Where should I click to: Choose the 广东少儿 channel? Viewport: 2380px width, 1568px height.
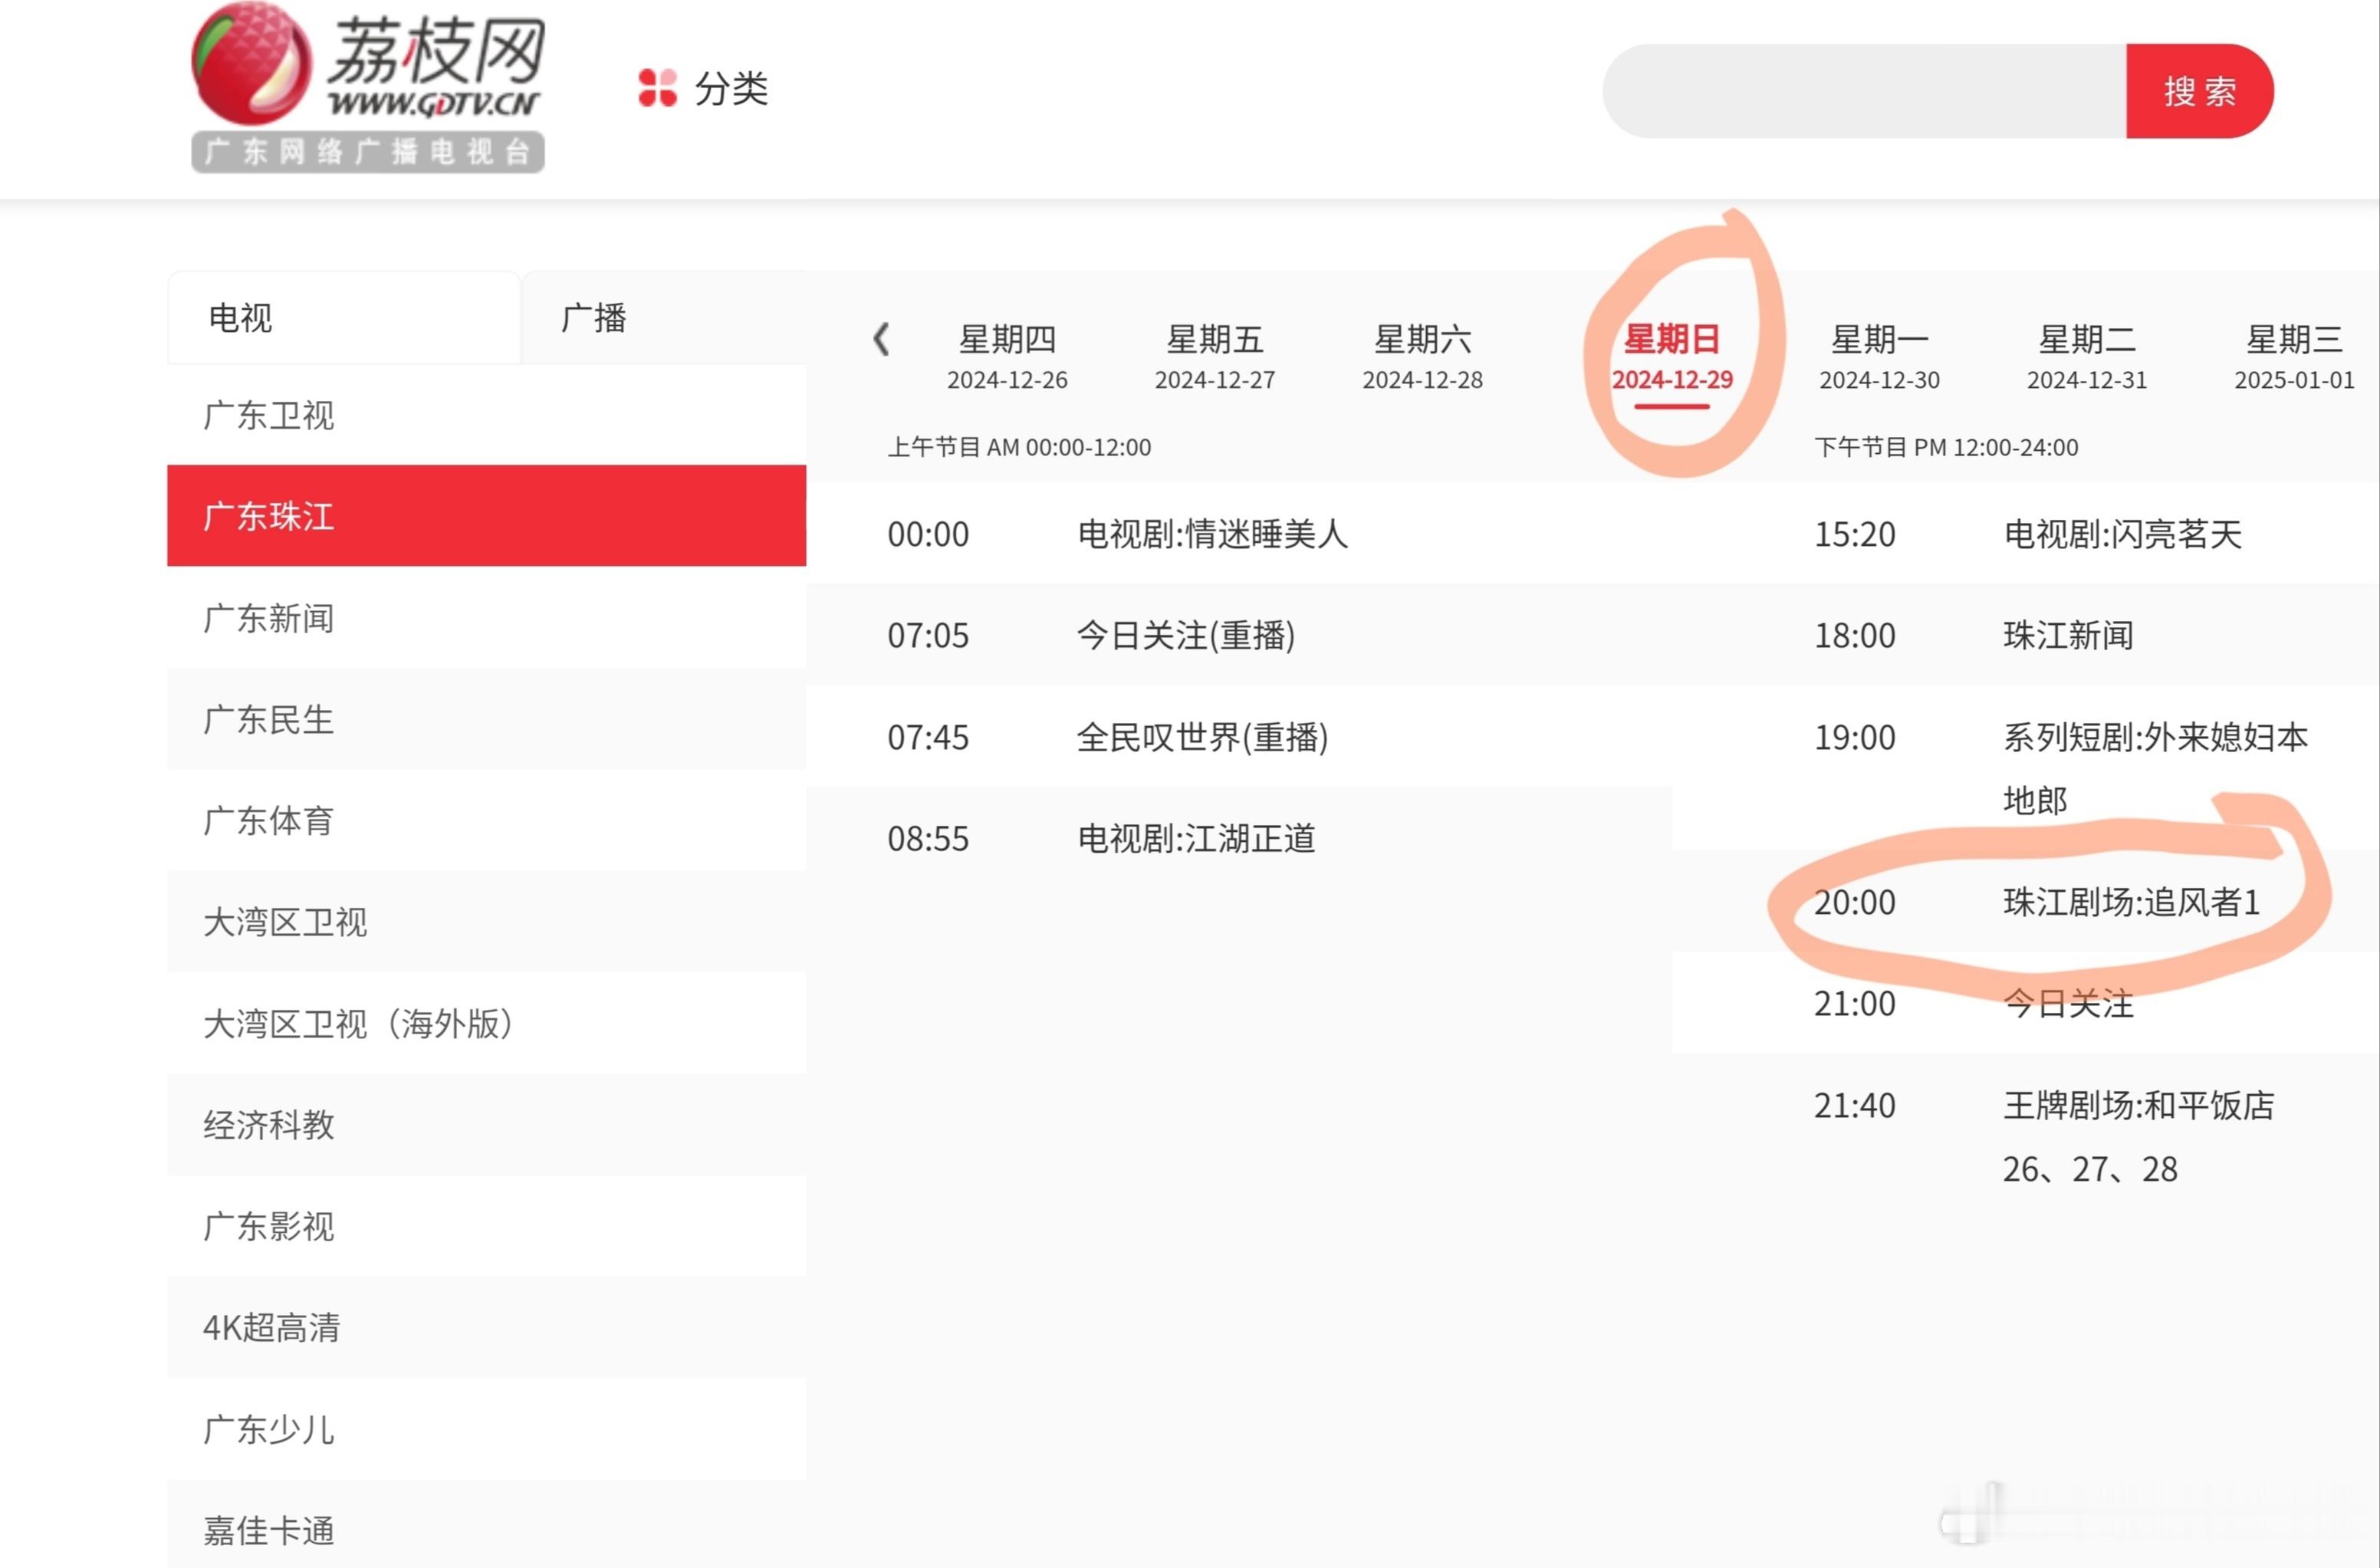click(487, 1429)
